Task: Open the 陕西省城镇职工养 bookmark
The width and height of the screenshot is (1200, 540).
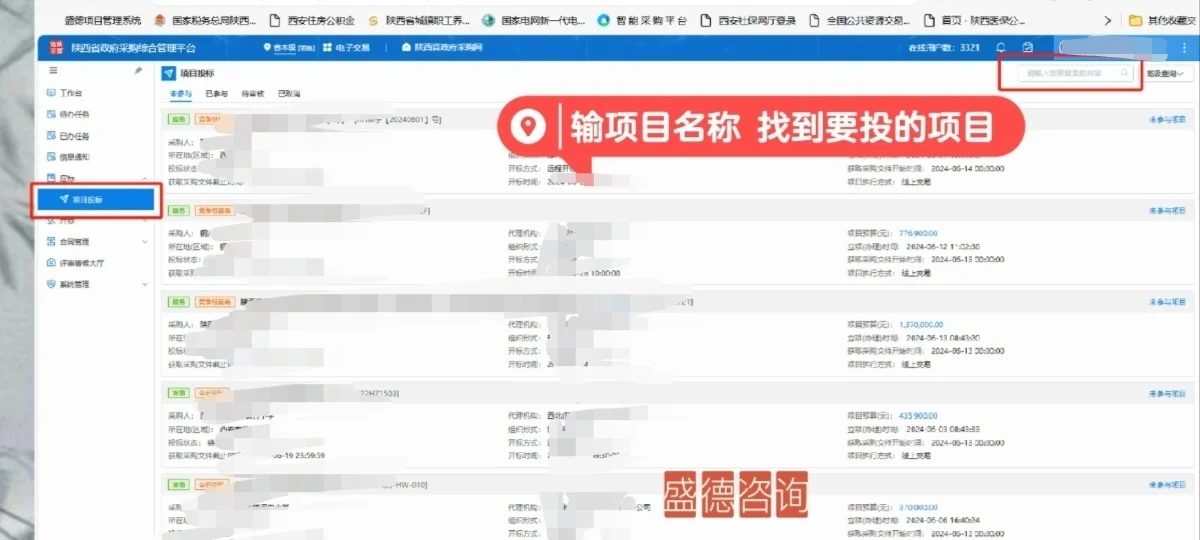Action: [417, 20]
